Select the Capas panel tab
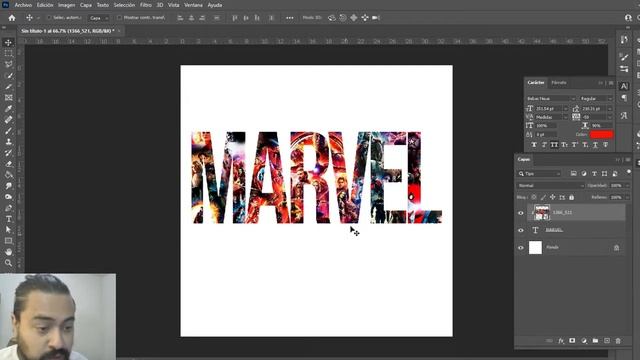Image resolution: width=640 pixels, height=360 pixels. tap(524, 159)
